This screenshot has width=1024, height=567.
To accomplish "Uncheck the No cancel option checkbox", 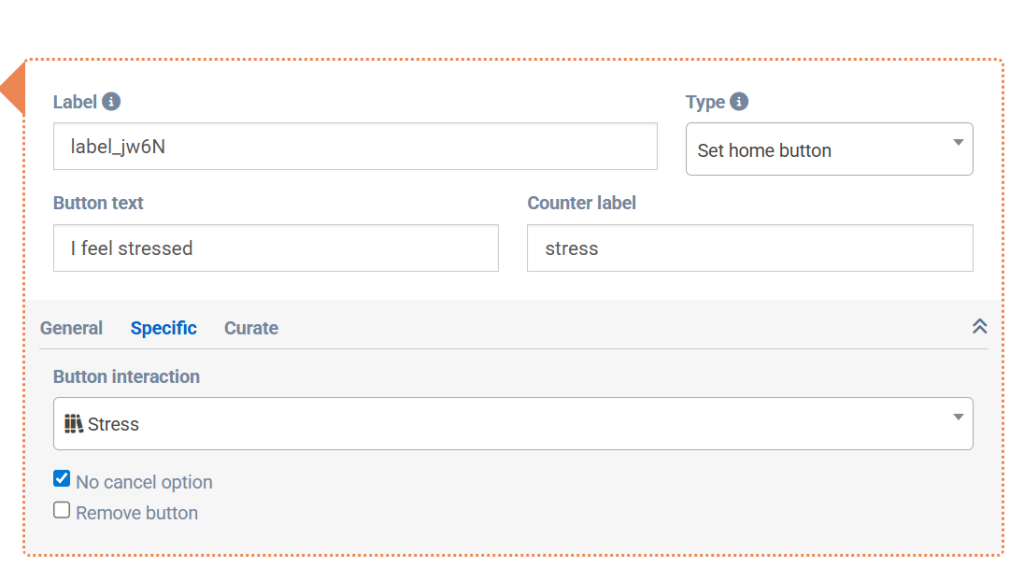I will [62, 479].
